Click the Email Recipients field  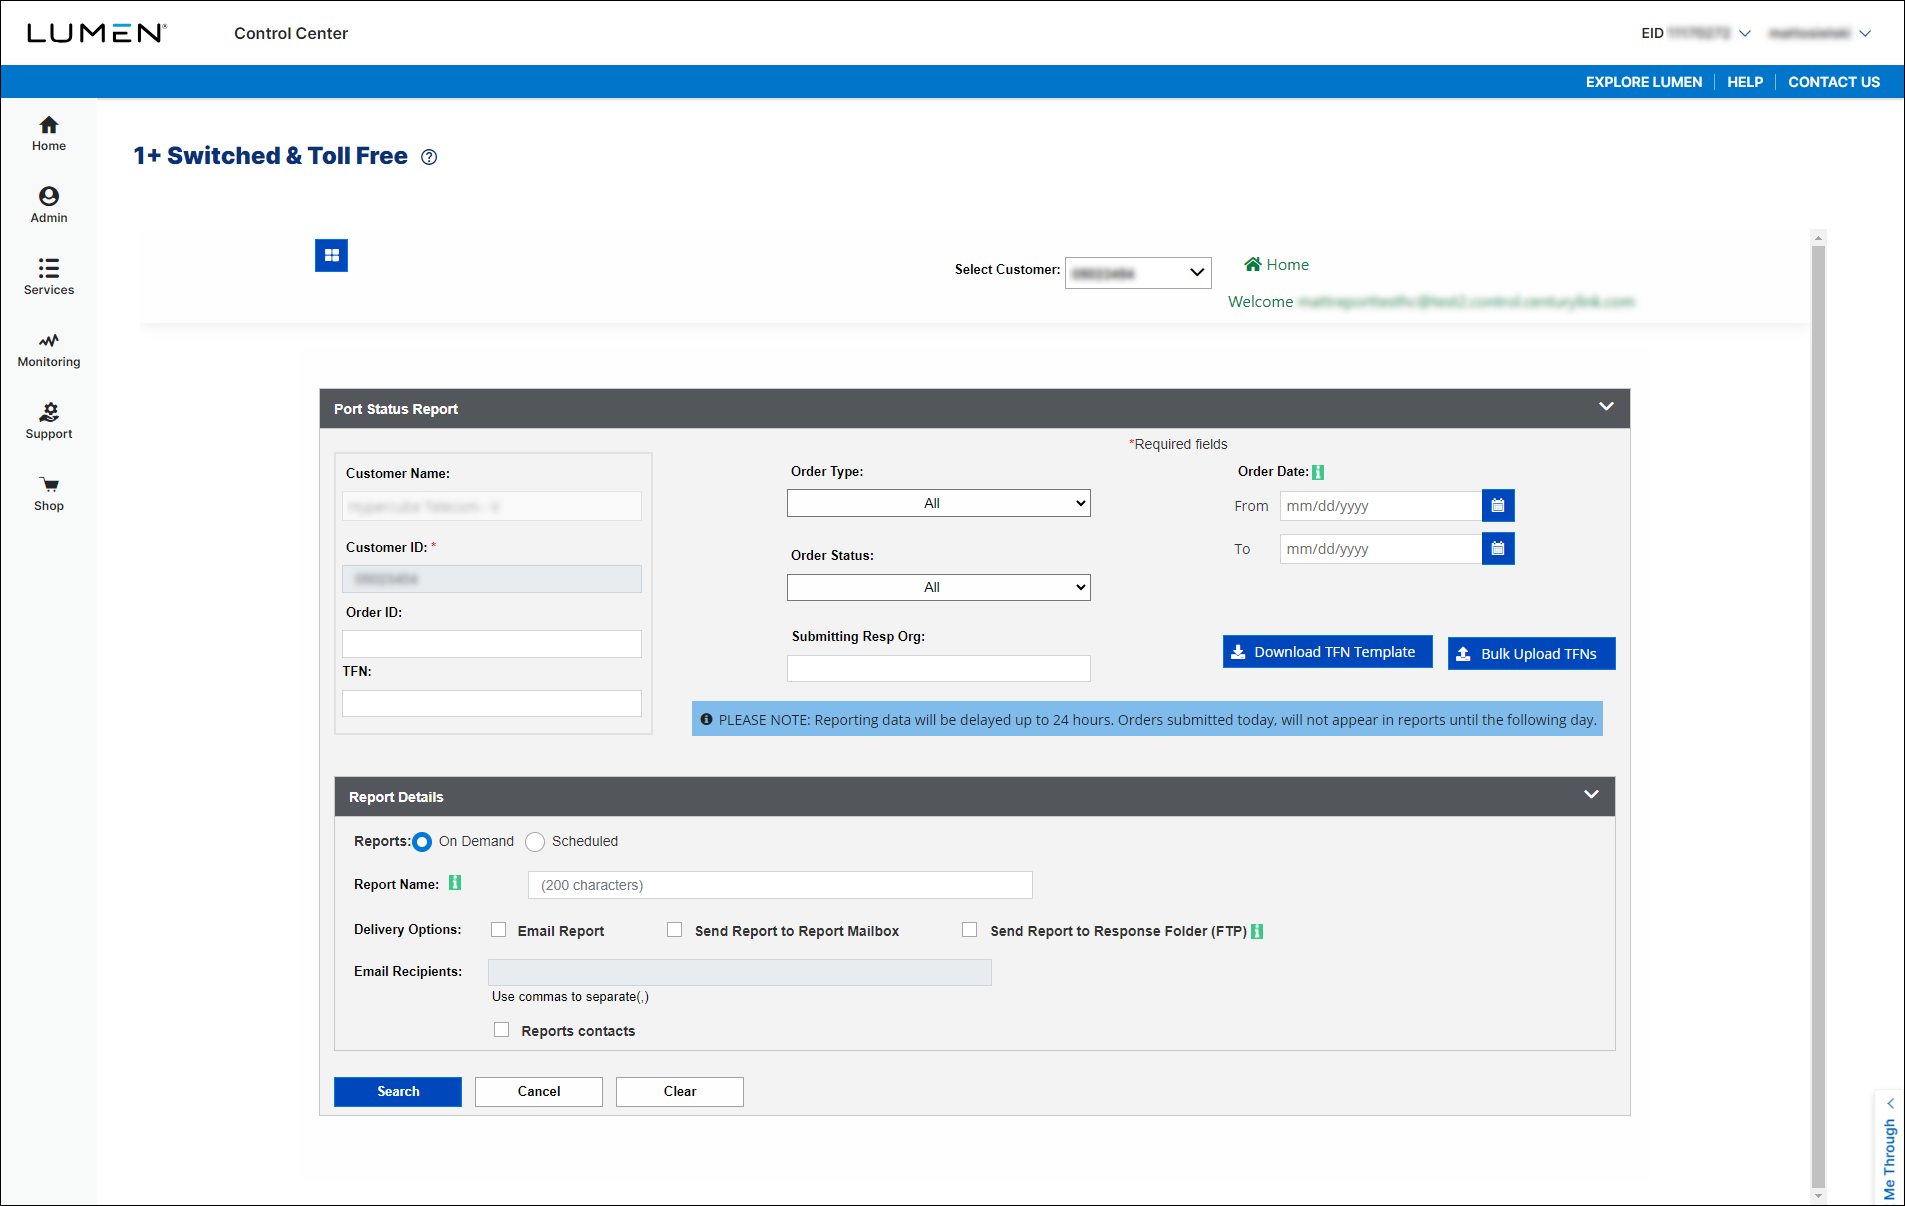tap(740, 972)
